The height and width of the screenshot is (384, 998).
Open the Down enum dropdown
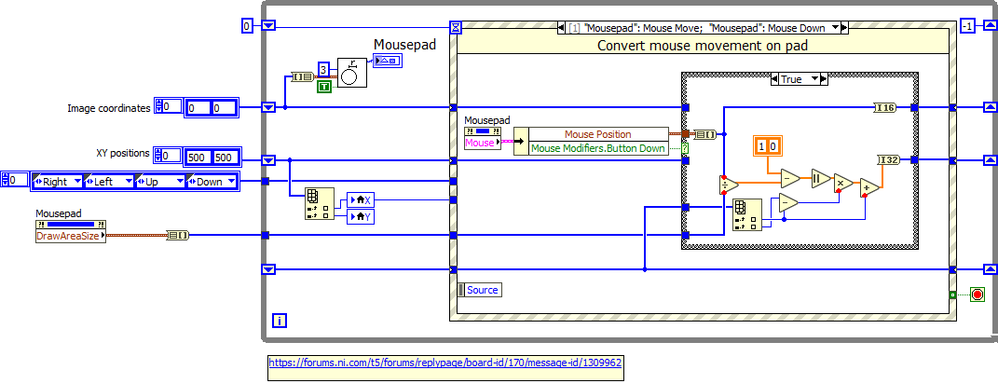[x=211, y=181]
